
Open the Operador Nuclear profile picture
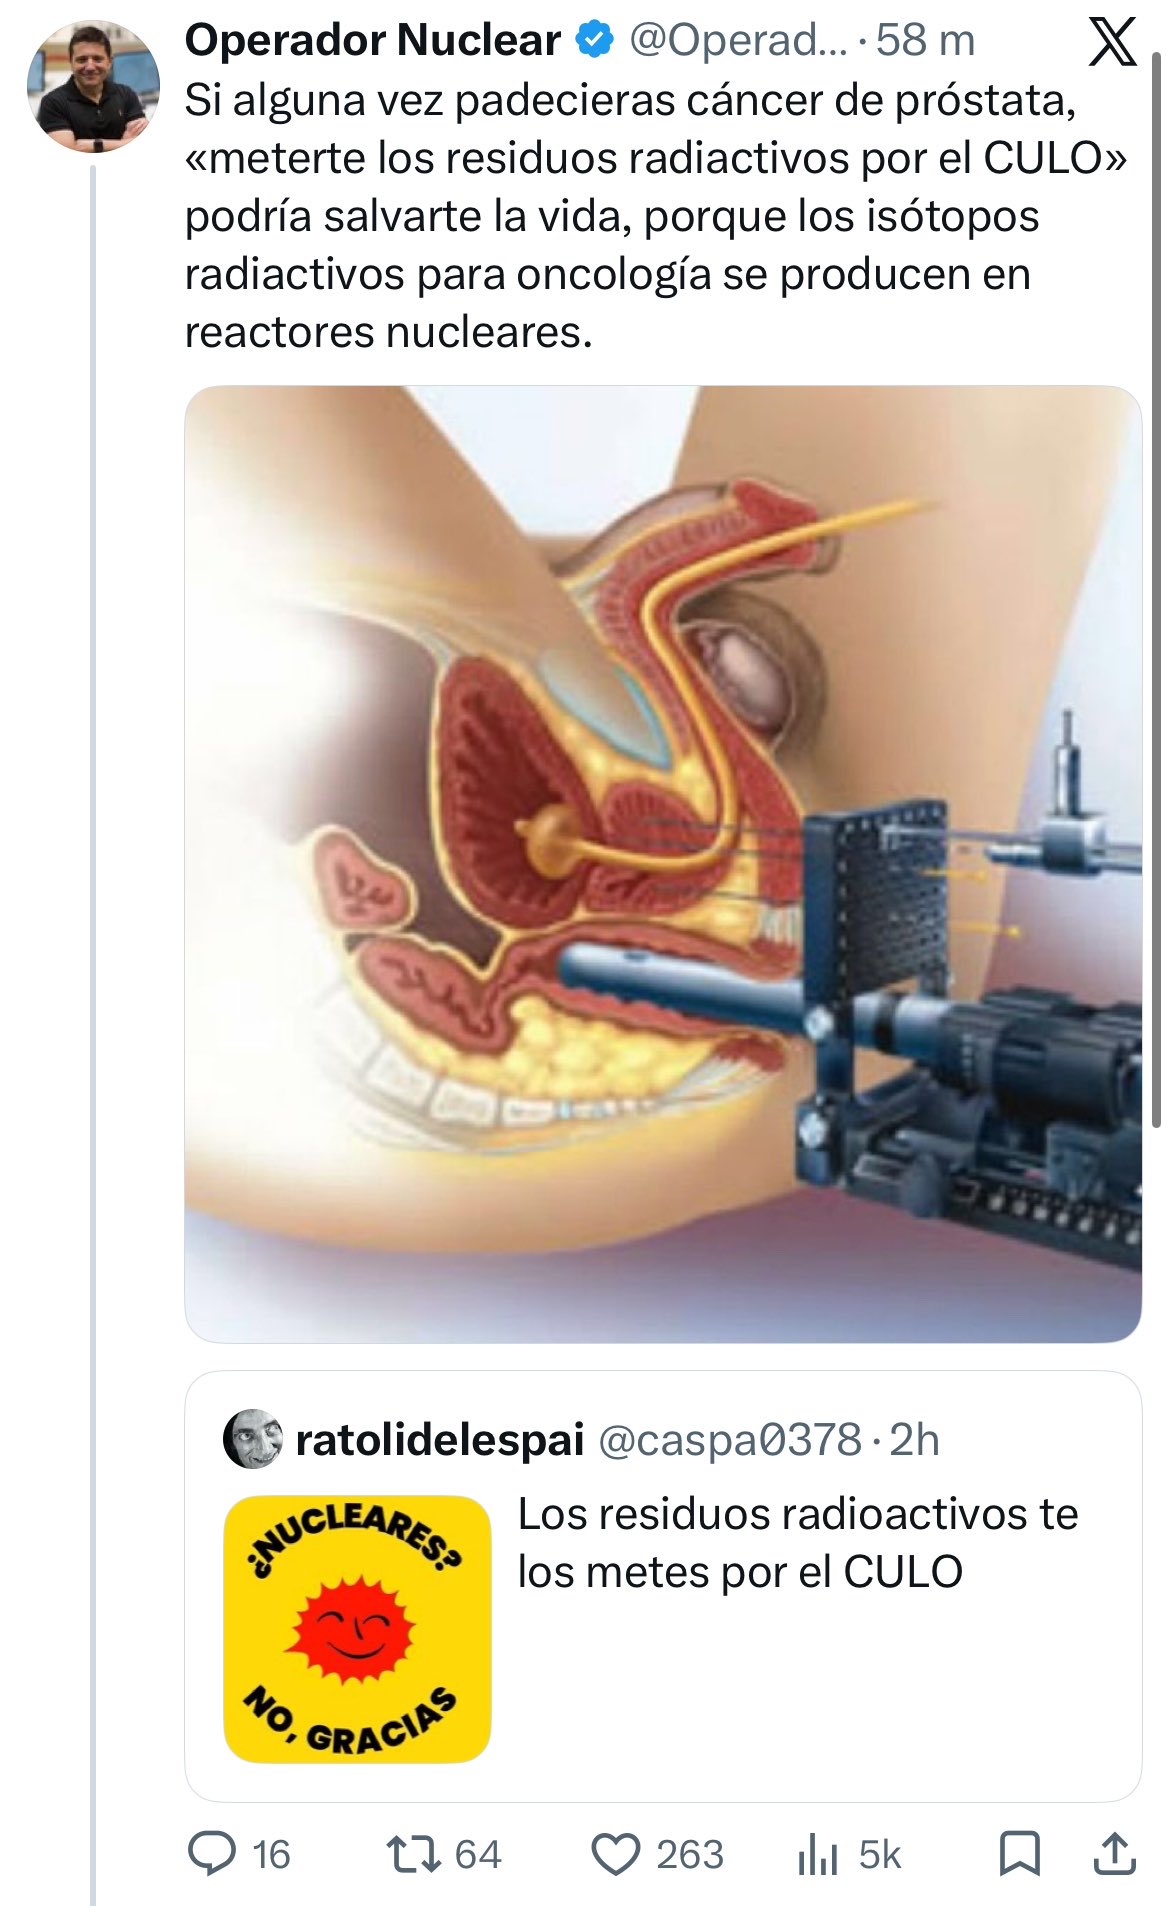click(93, 86)
